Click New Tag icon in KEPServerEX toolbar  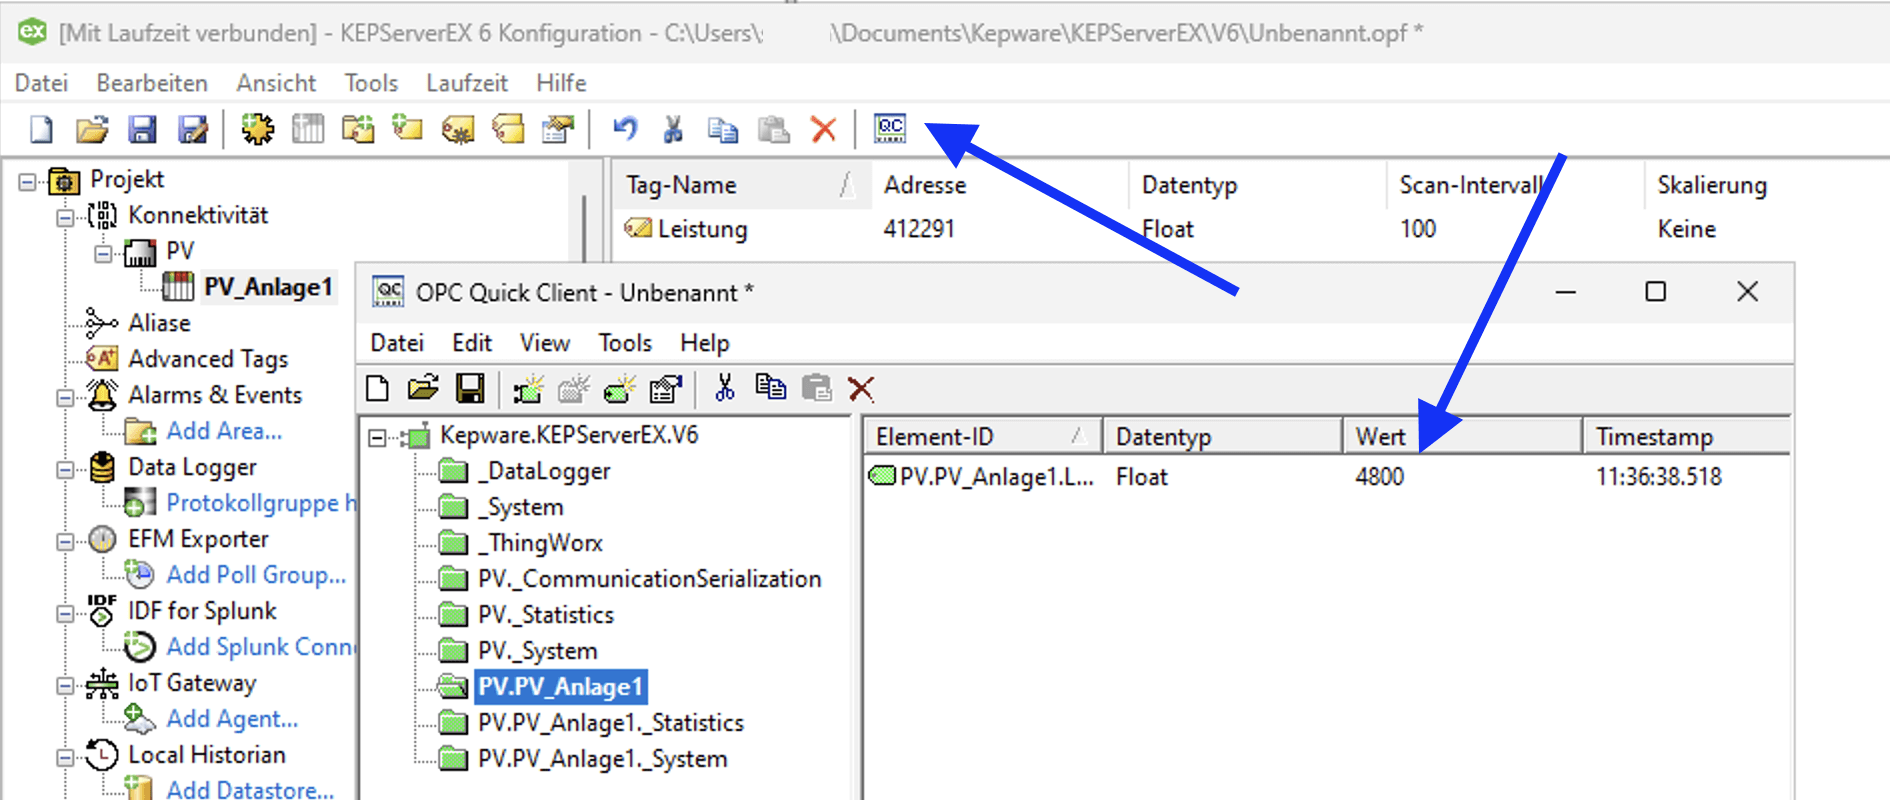(x=408, y=129)
